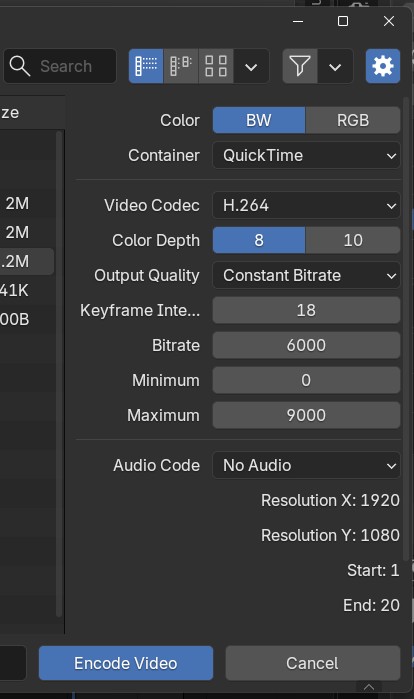
Task: Open the Audio Codec No Audio menu
Action: click(x=307, y=465)
